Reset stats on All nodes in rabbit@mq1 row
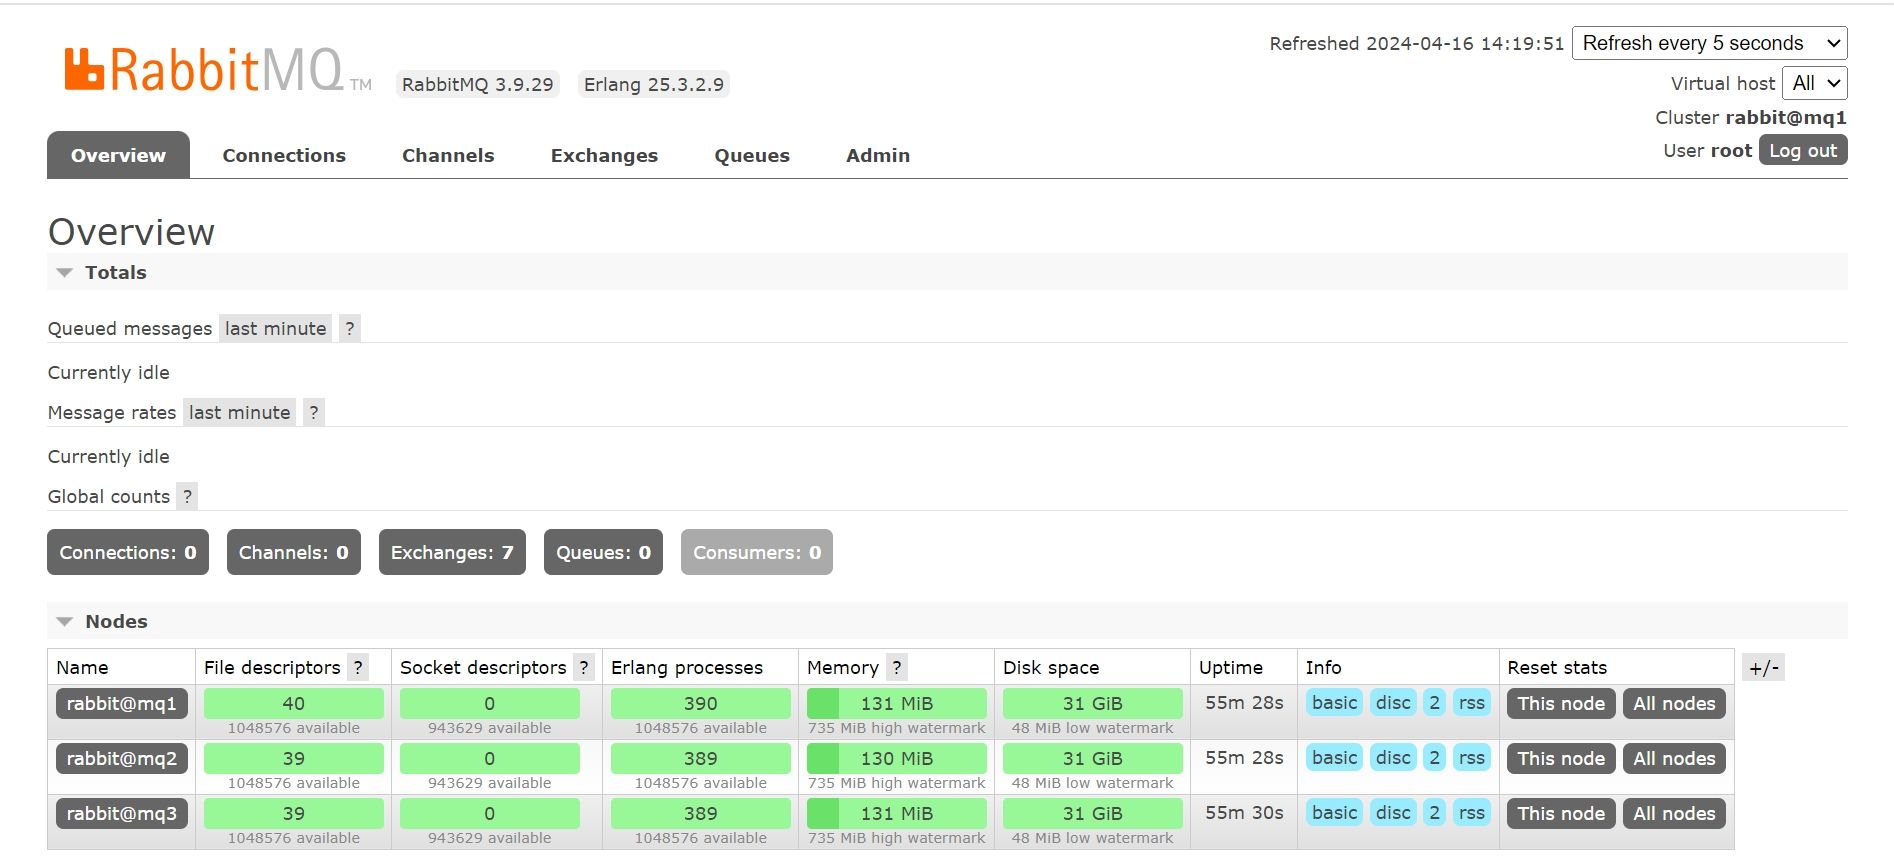1894x867 pixels. point(1674,703)
